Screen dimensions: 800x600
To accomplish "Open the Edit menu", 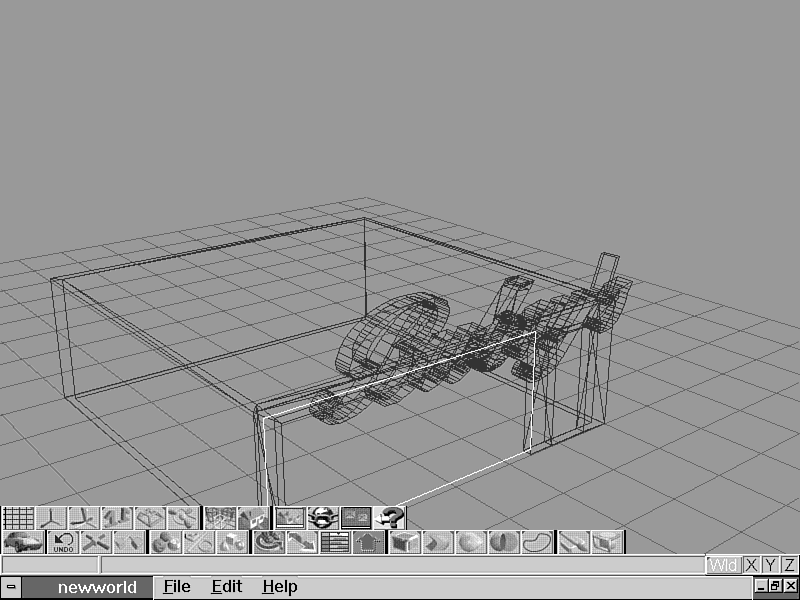I will pyautogui.click(x=226, y=587).
